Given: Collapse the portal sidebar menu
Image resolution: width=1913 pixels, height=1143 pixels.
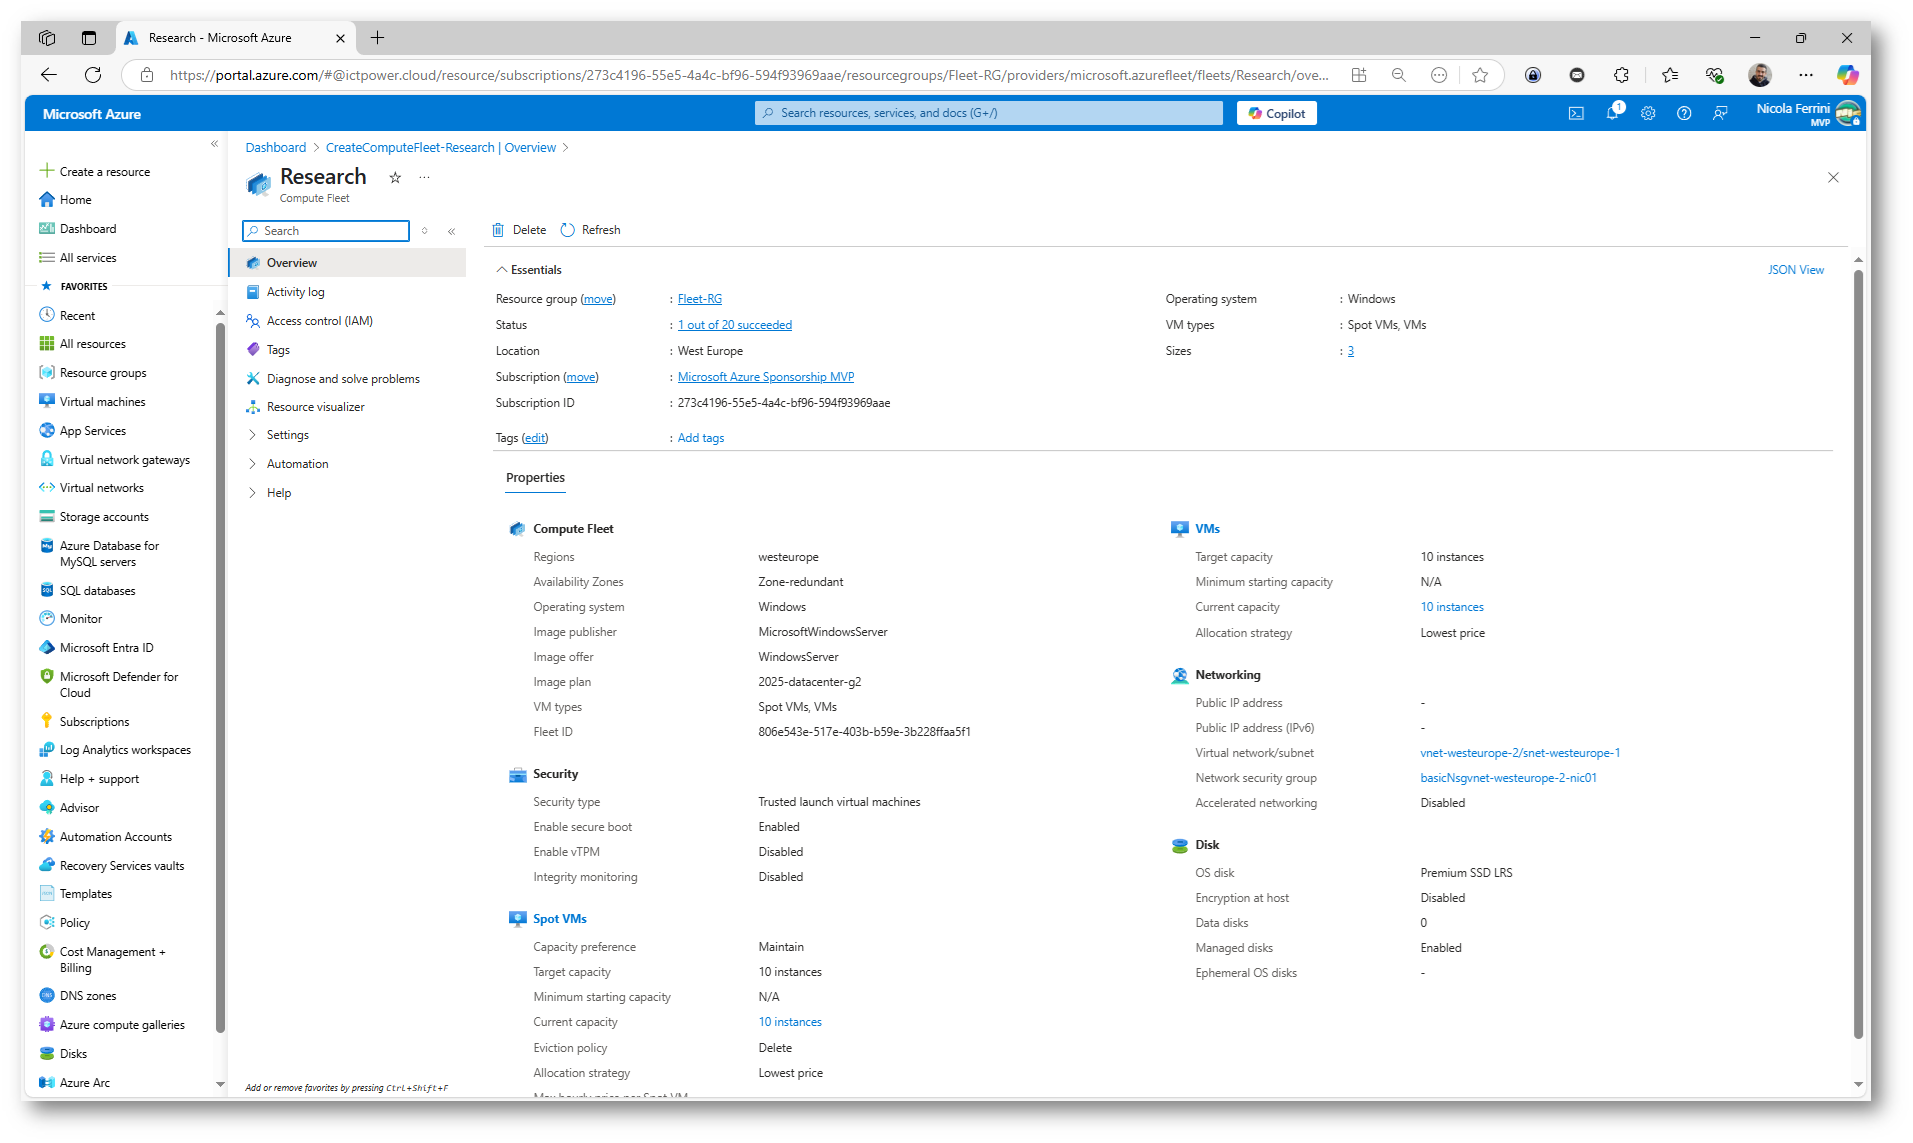Looking at the screenshot, I should pos(214,144).
